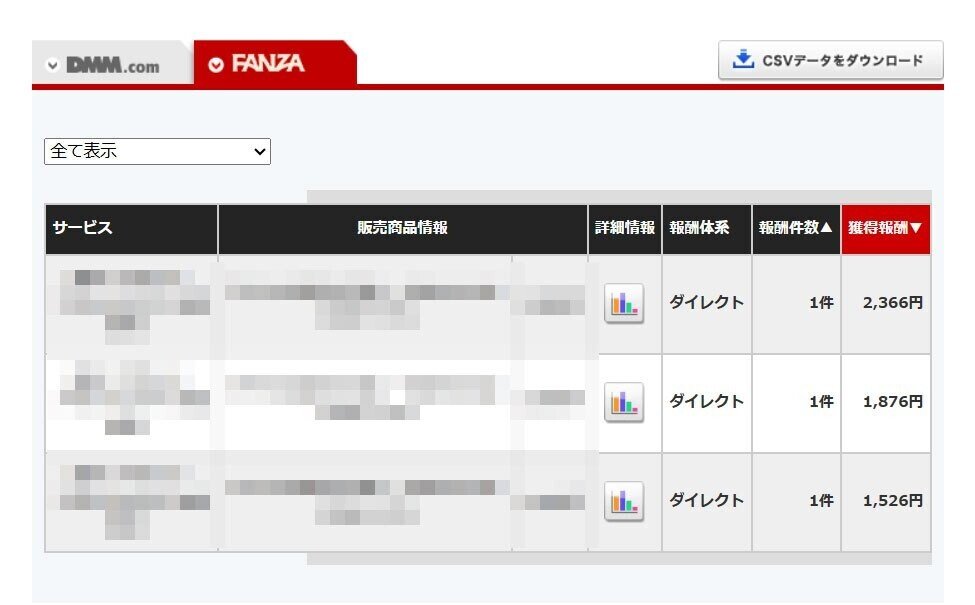
Task: Click the descending sort arrow on 獲得報酬 header
Action: pos(916,229)
